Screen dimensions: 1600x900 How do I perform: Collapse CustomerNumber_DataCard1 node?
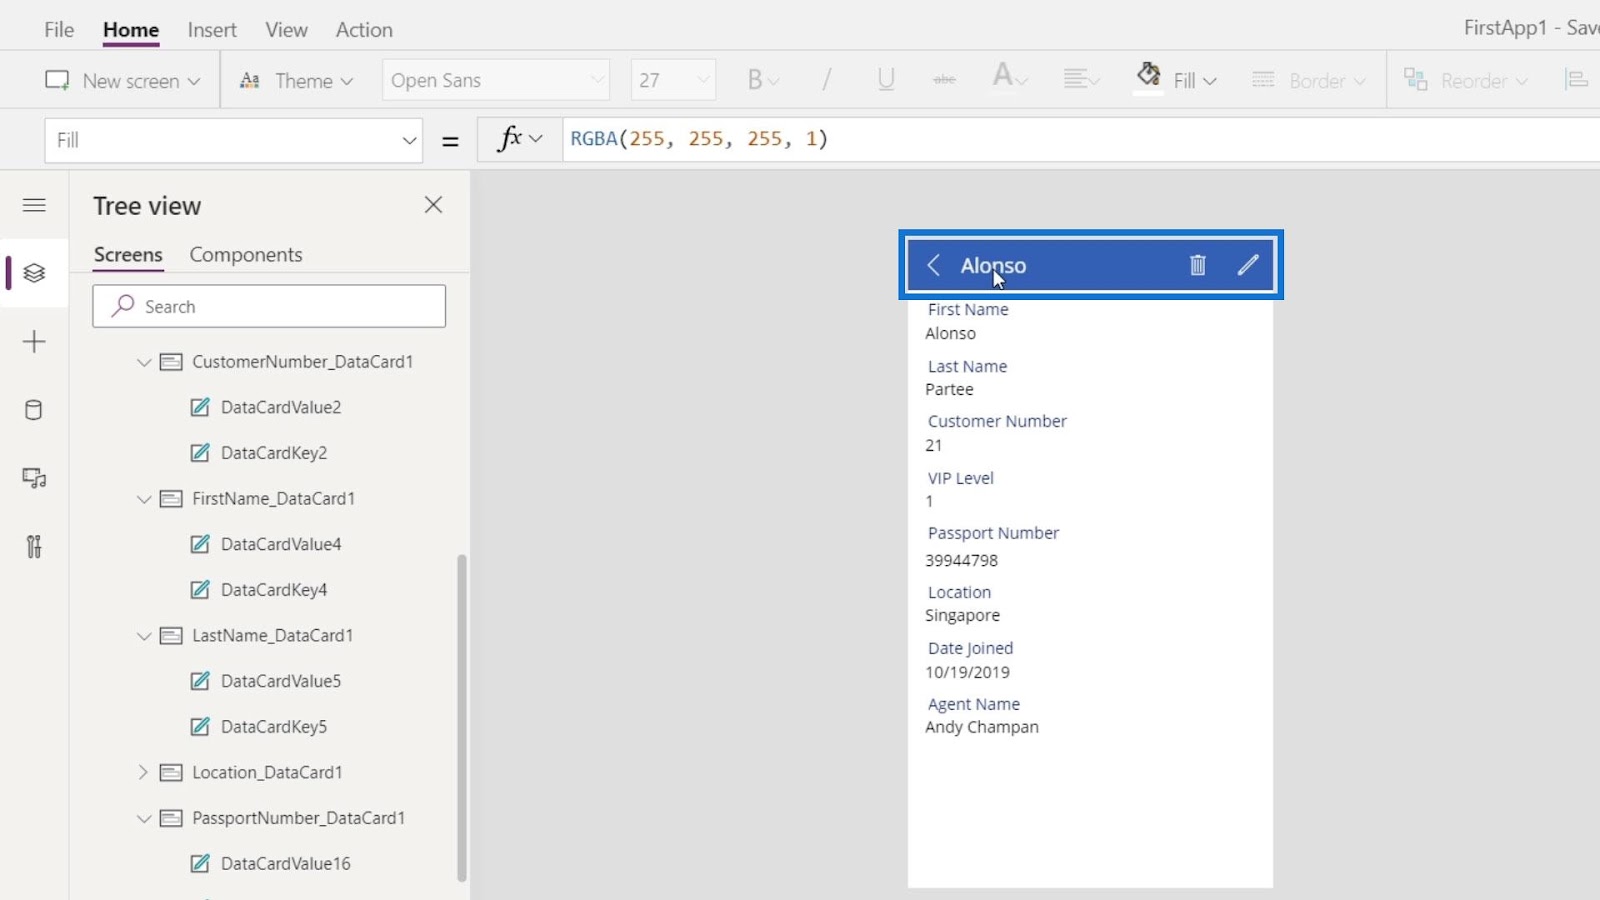click(x=144, y=362)
